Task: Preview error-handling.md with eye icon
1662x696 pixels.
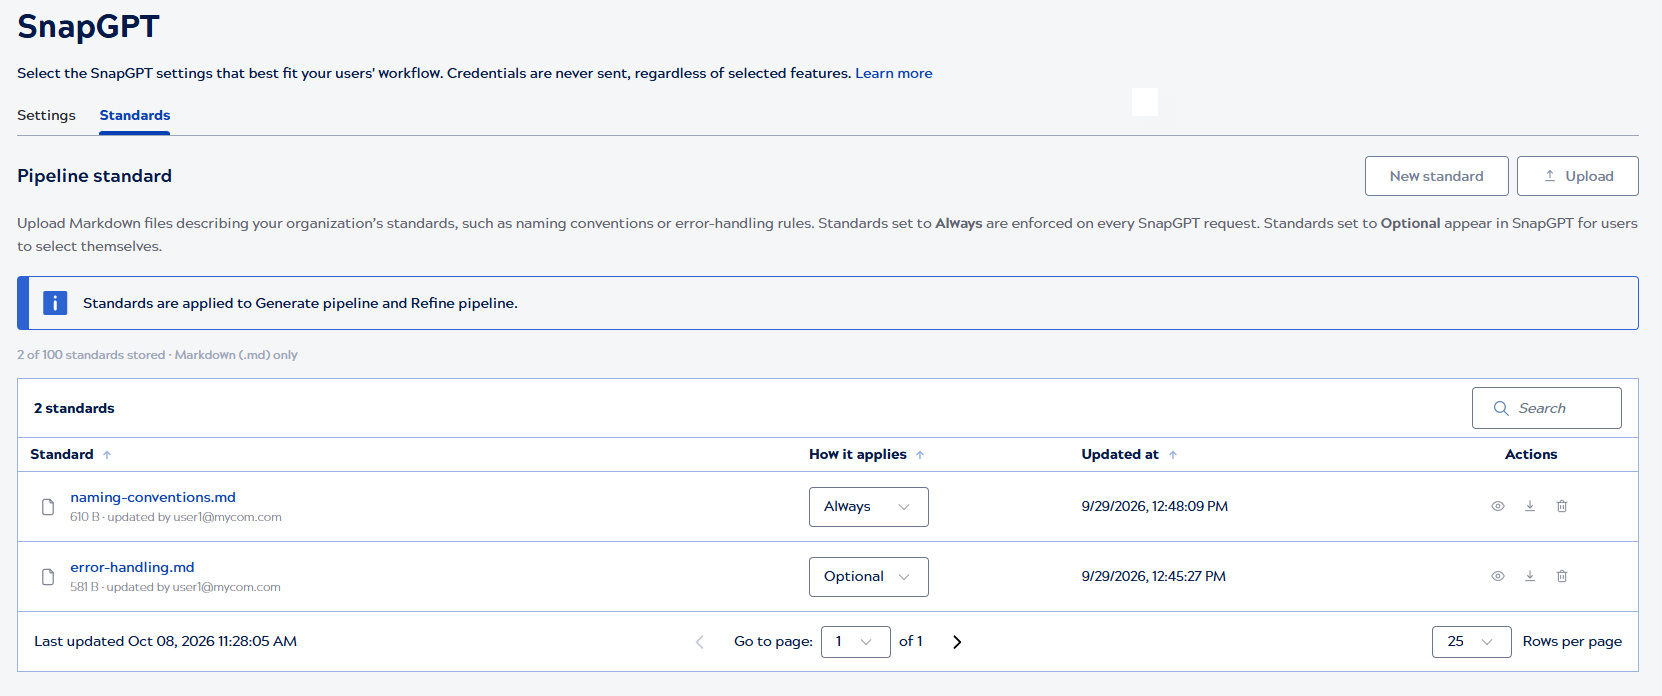Action: pos(1498,576)
